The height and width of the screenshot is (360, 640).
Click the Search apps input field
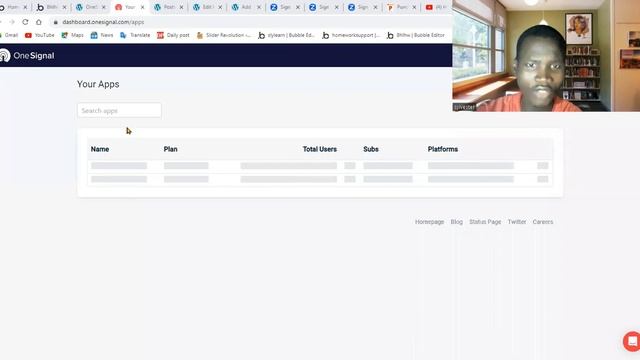click(x=119, y=111)
